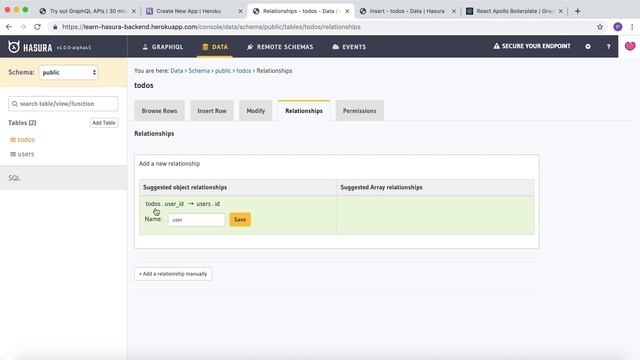Image resolution: width=640 pixels, height=360 pixels.
Task: Switch to the Relationships tab
Action: [304, 111]
